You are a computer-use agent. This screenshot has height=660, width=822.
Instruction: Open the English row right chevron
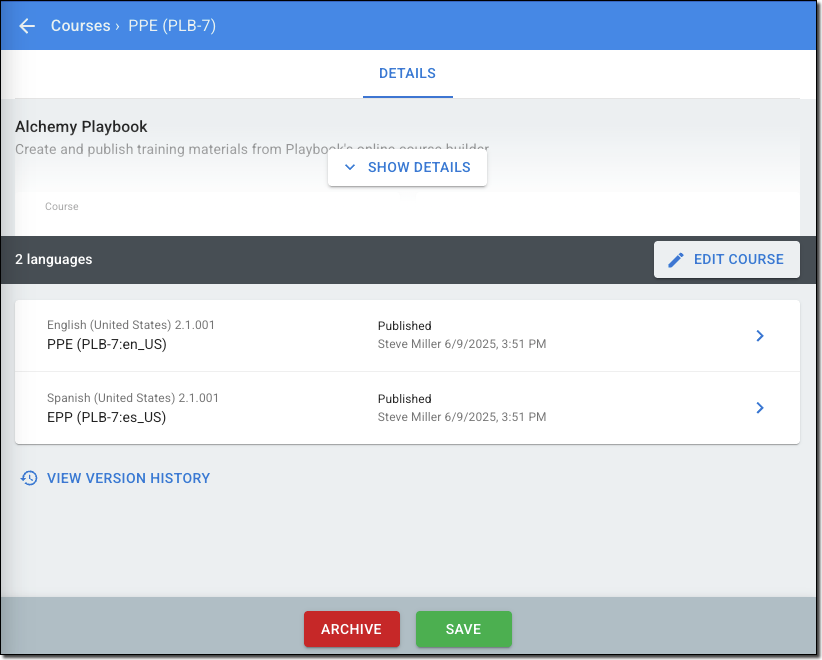click(760, 336)
